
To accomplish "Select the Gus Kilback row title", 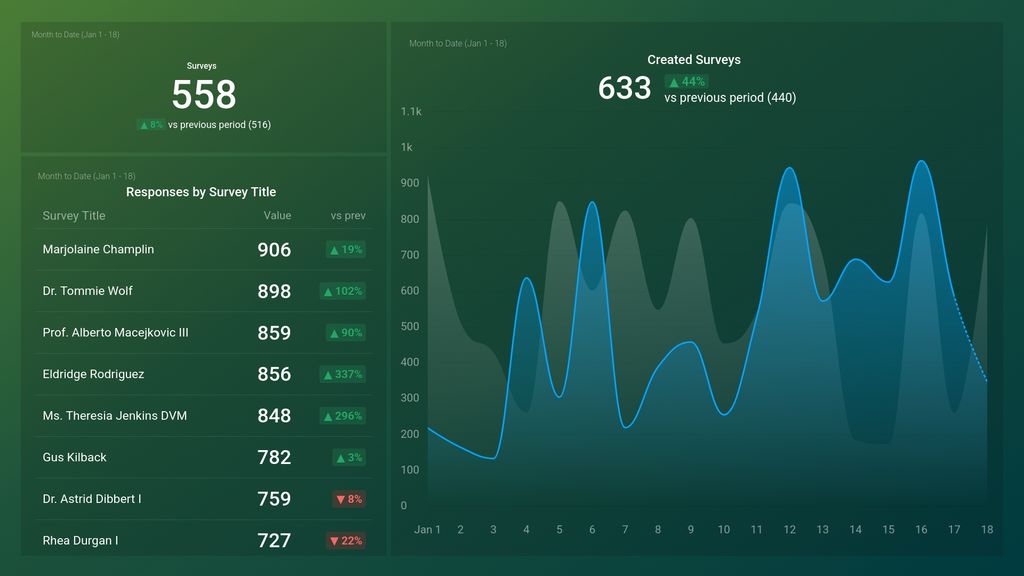I will click(x=74, y=457).
